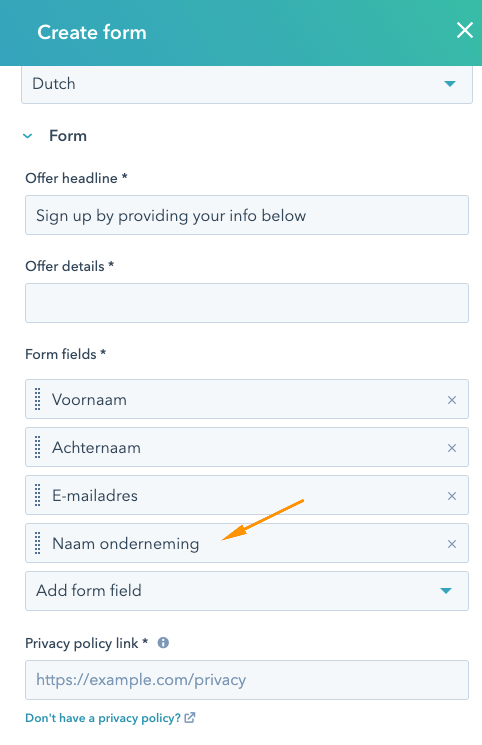
Task: Remove the Achternaam form field
Action: [x=452, y=448]
